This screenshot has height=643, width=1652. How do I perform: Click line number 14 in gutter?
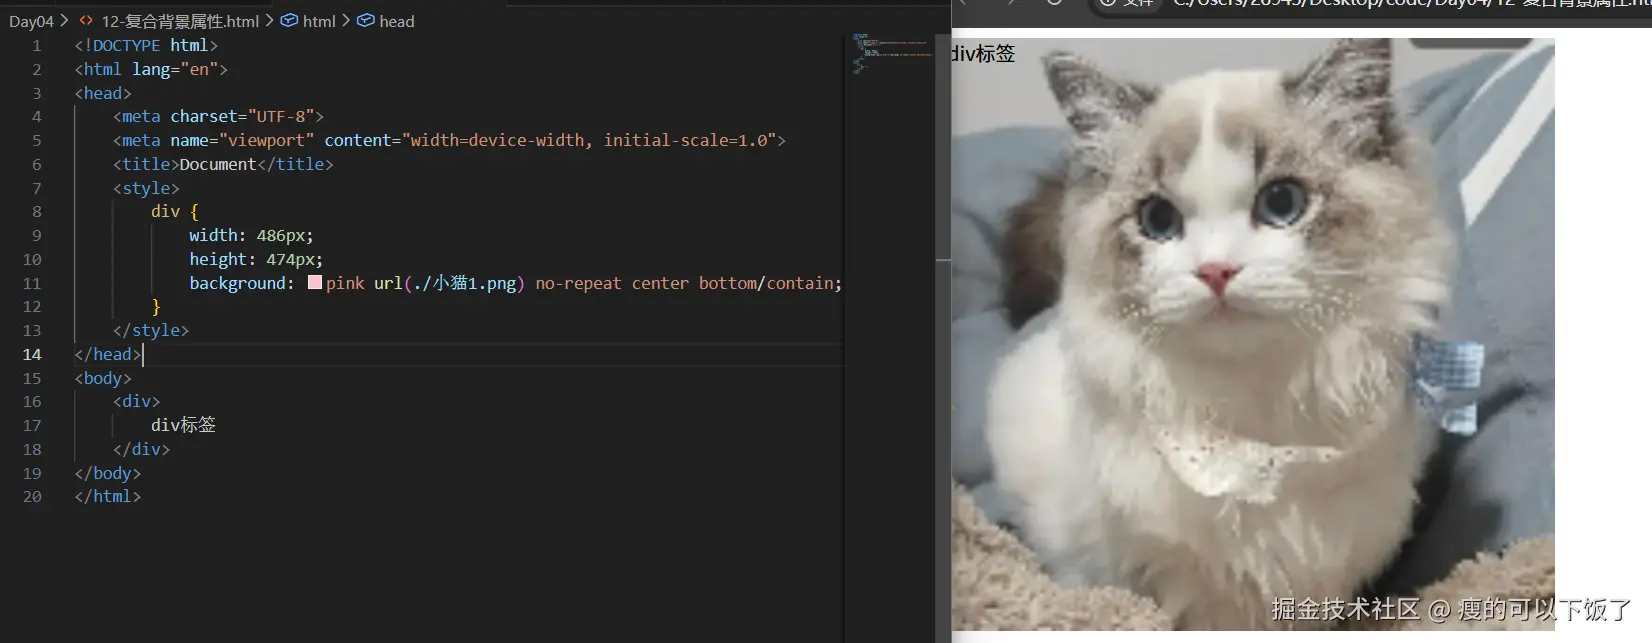[x=32, y=355]
